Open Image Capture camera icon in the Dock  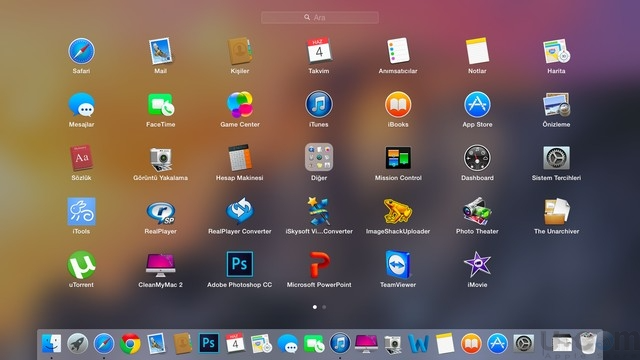click(393, 344)
